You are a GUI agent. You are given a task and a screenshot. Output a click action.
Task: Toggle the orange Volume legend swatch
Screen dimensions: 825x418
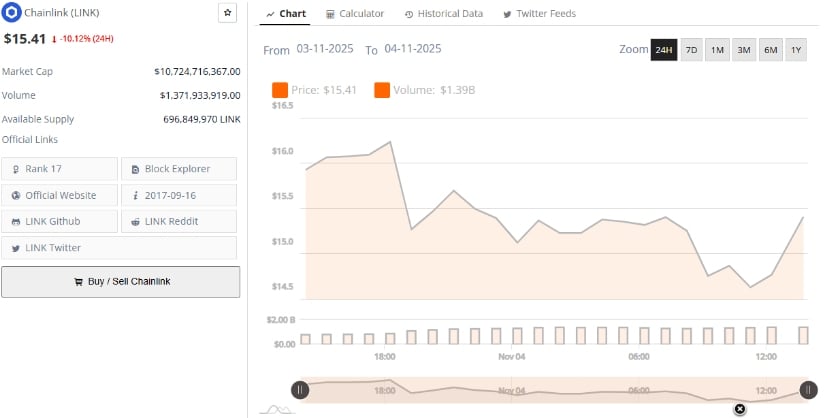tap(382, 90)
